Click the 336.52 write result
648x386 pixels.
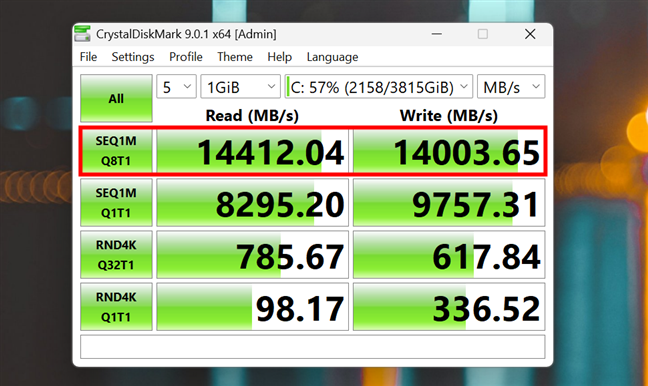449,307
